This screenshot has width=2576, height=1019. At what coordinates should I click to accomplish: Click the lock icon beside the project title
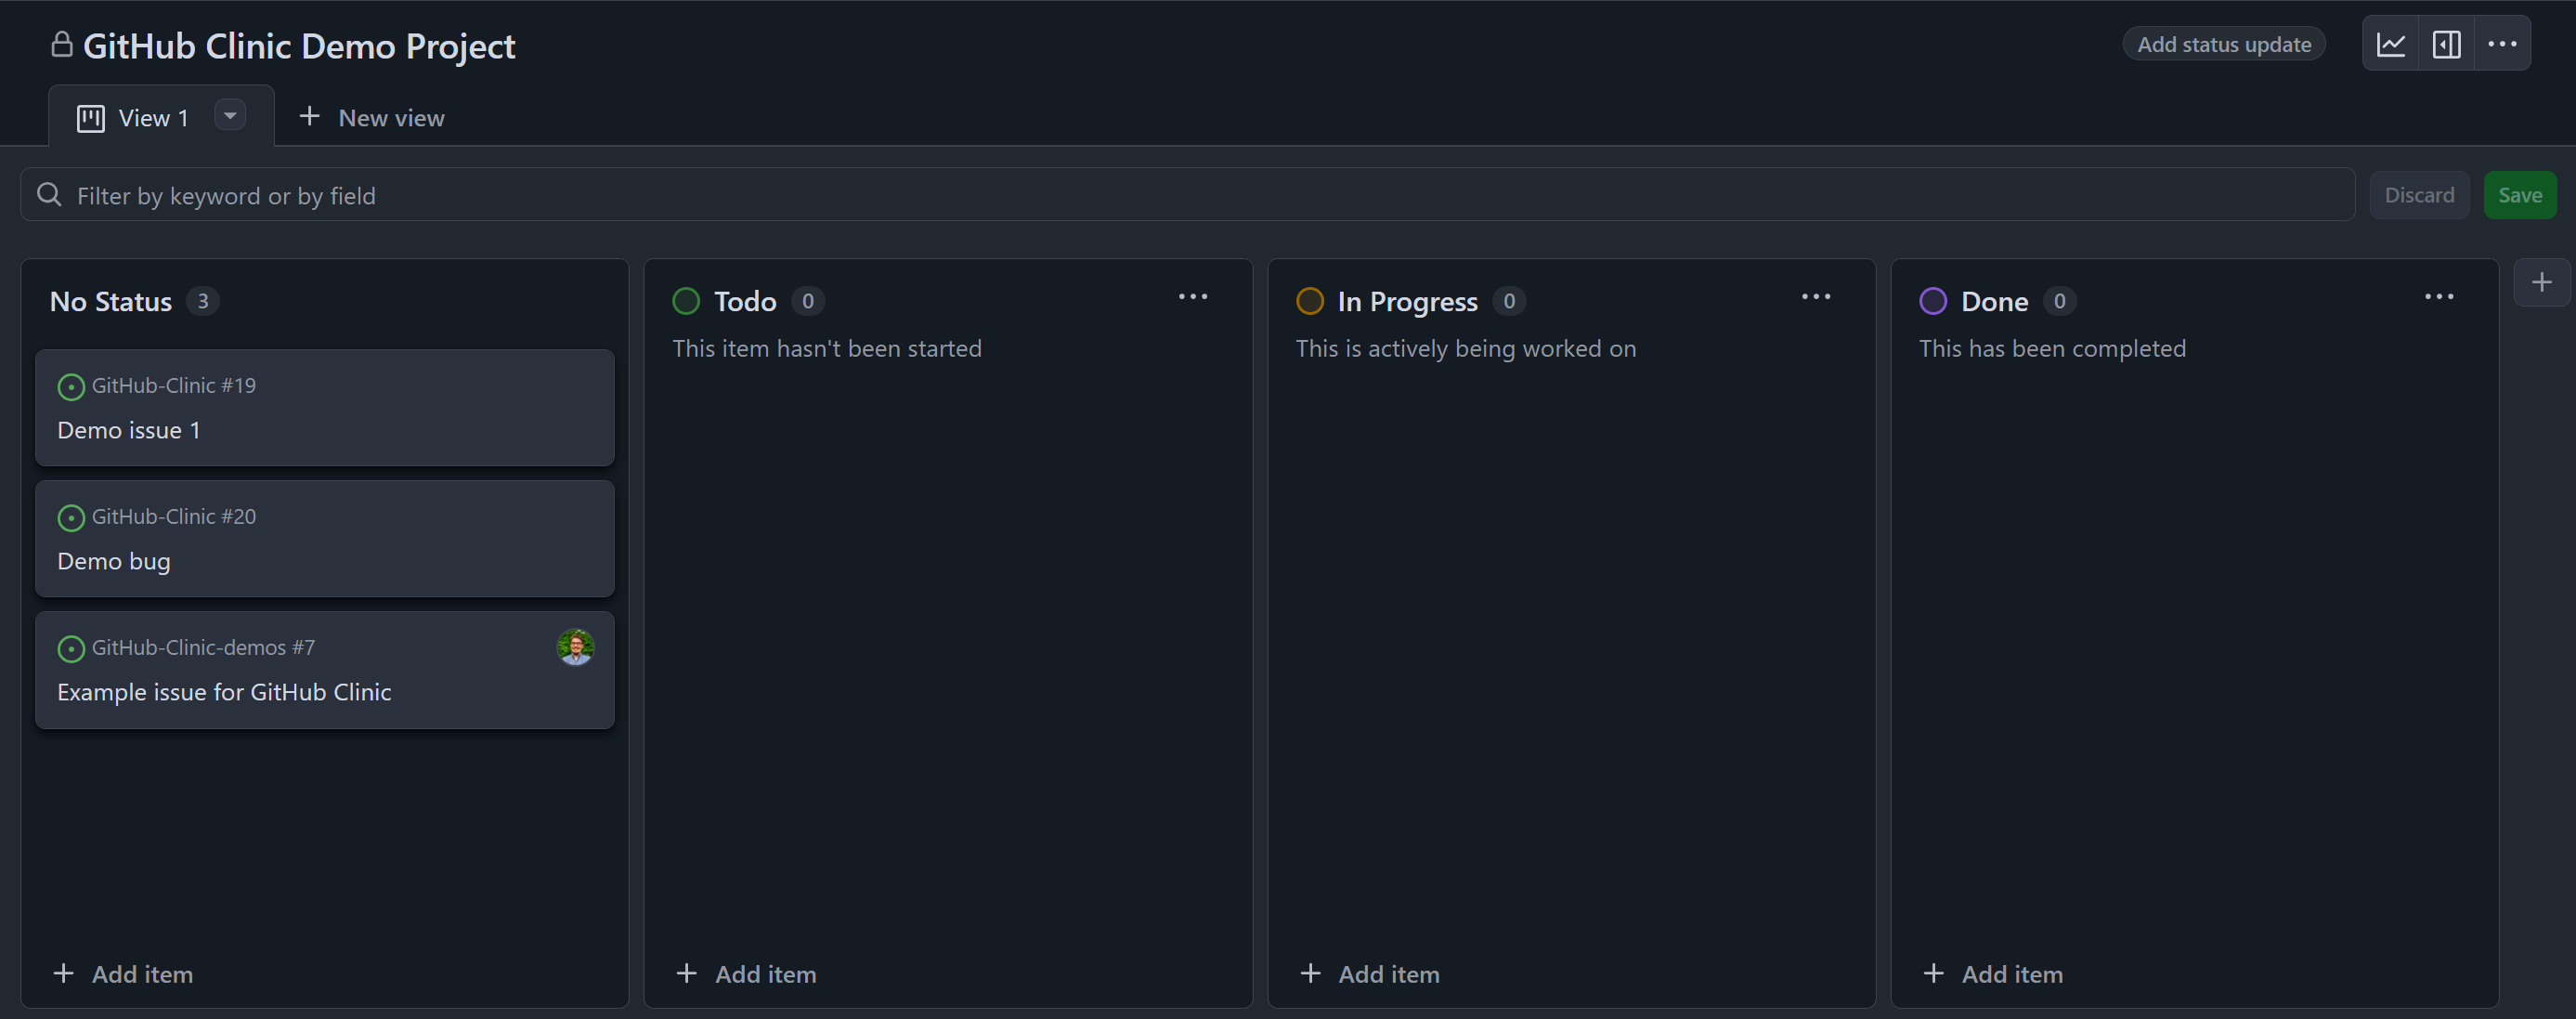pos(62,45)
